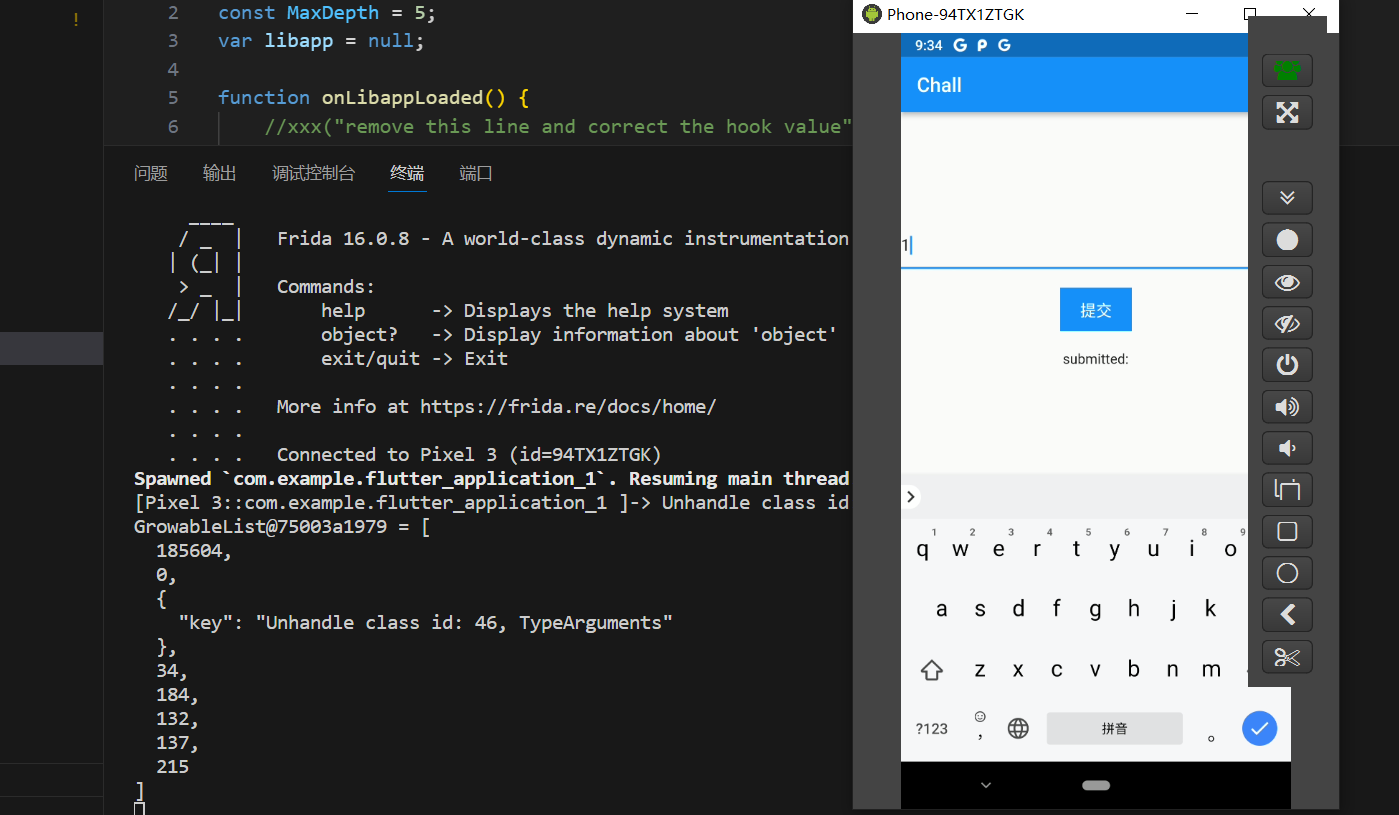Image resolution: width=1399 pixels, height=815 pixels.
Task: Click the Android icon in Phone window title
Action: [x=872, y=14]
